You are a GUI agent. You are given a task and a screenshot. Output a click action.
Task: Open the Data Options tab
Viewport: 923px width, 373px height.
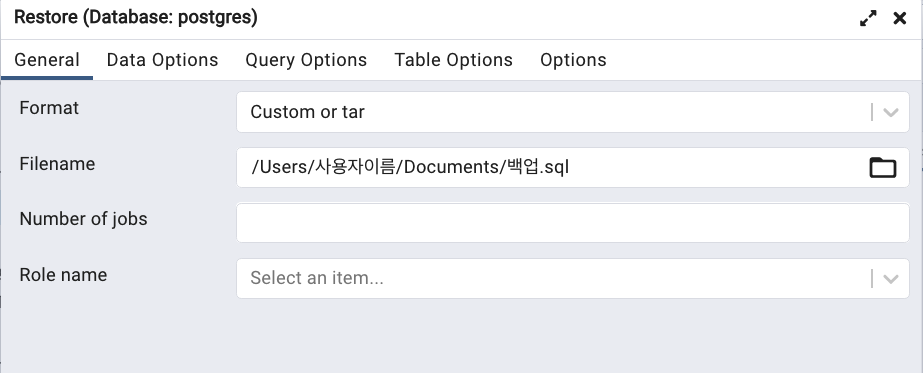click(x=162, y=60)
